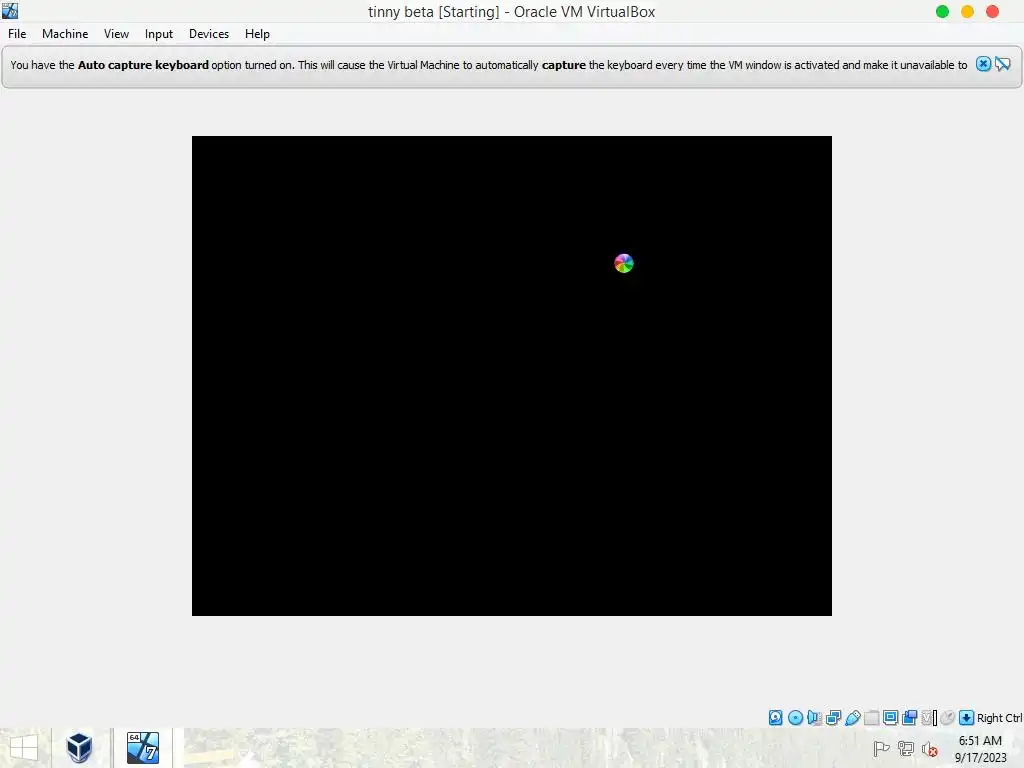Click the network adapters status icon
This screenshot has width=1024, height=768.
(833, 718)
